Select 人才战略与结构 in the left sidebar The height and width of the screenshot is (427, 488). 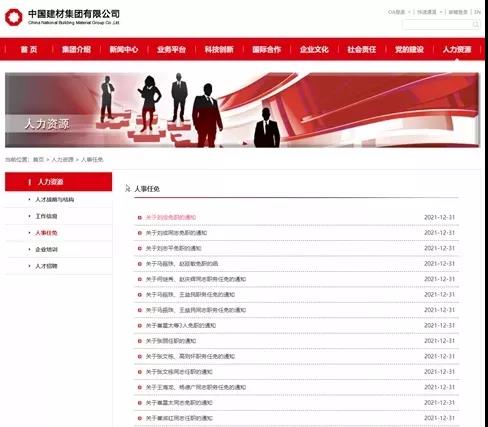coord(55,200)
